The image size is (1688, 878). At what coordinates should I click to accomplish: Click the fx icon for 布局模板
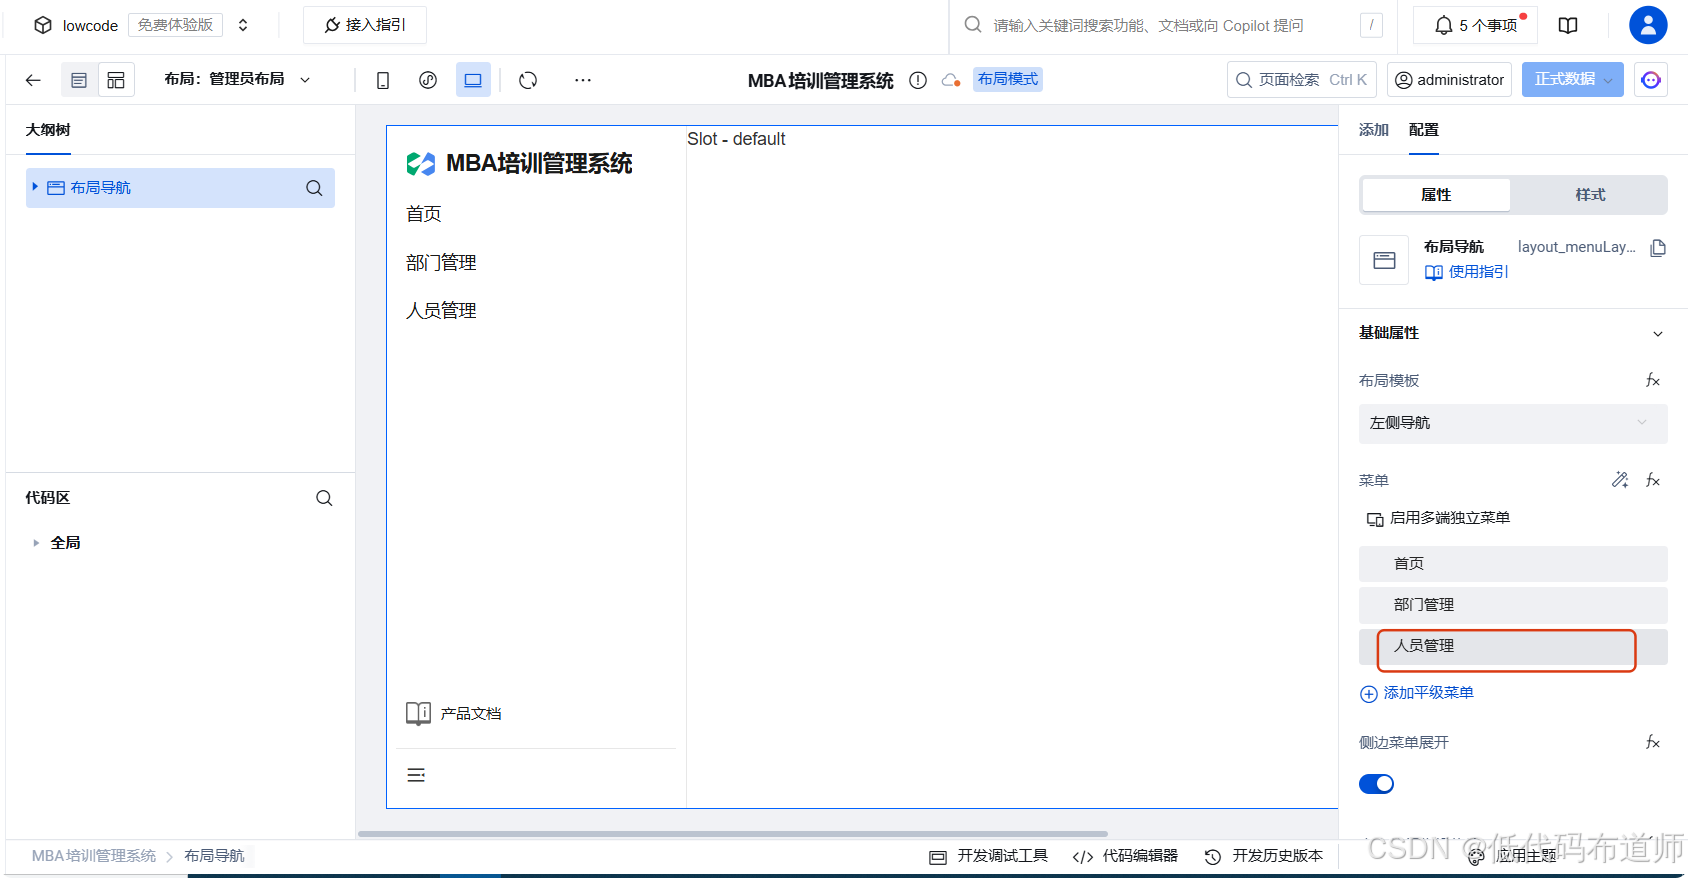point(1653,380)
